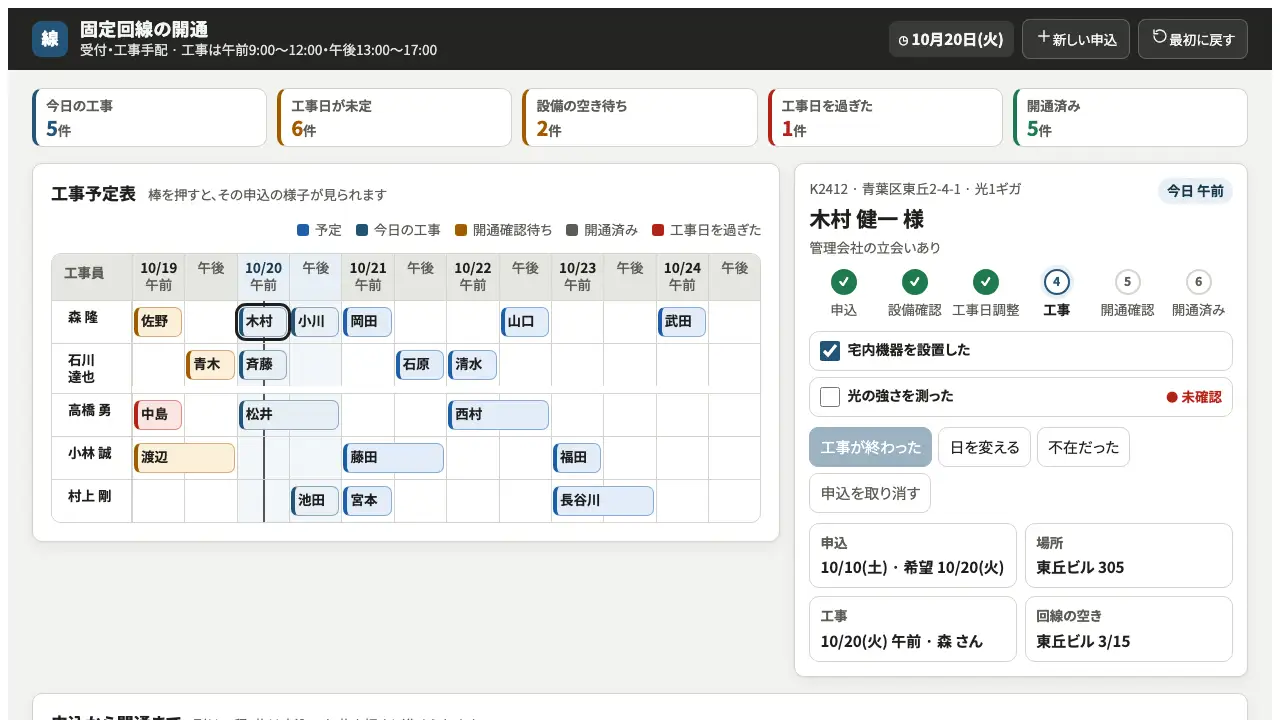Click the 日を変える button
1280x720 pixels.
point(984,447)
